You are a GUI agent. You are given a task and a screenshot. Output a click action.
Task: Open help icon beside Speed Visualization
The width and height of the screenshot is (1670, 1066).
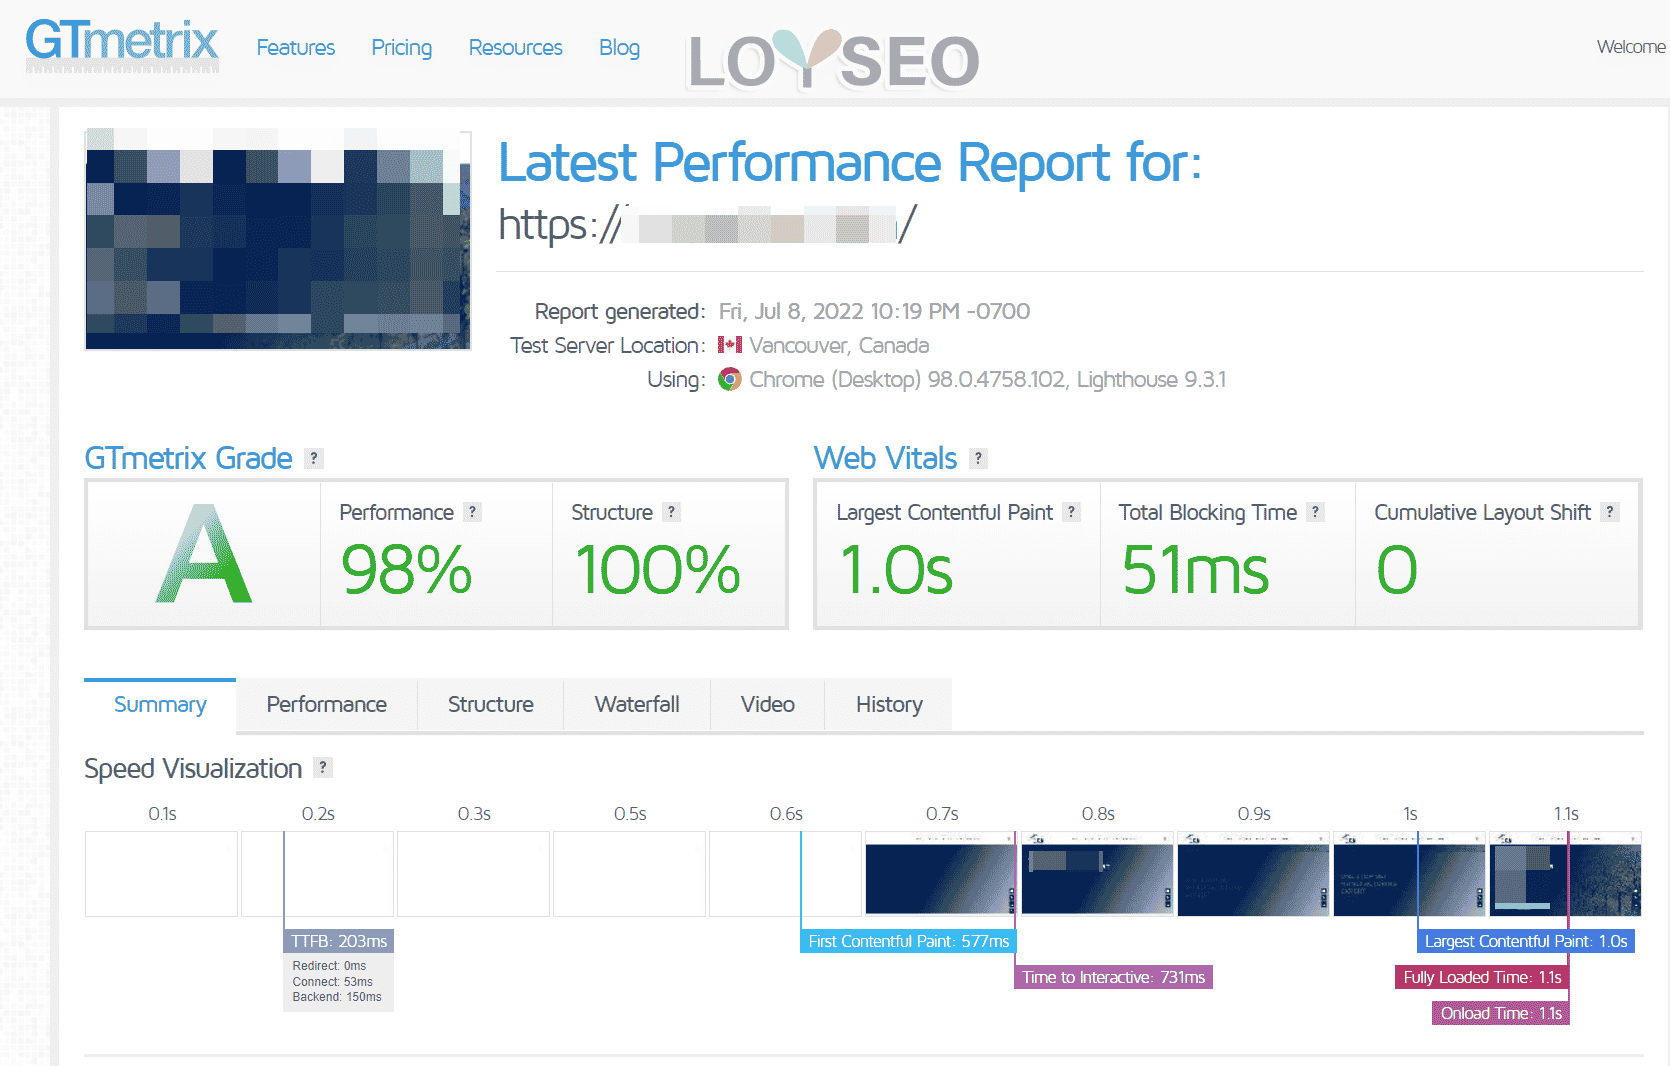323,768
